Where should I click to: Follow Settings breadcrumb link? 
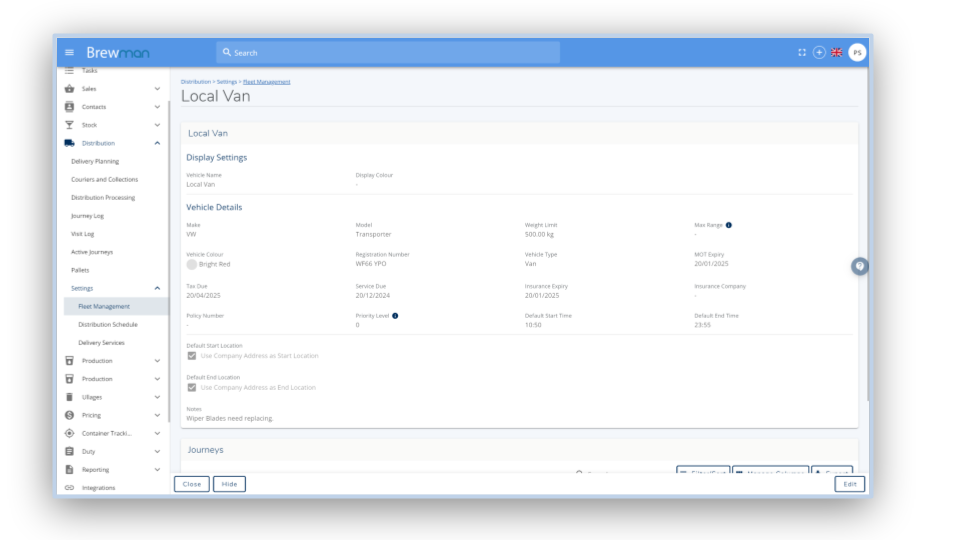[x=227, y=81]
